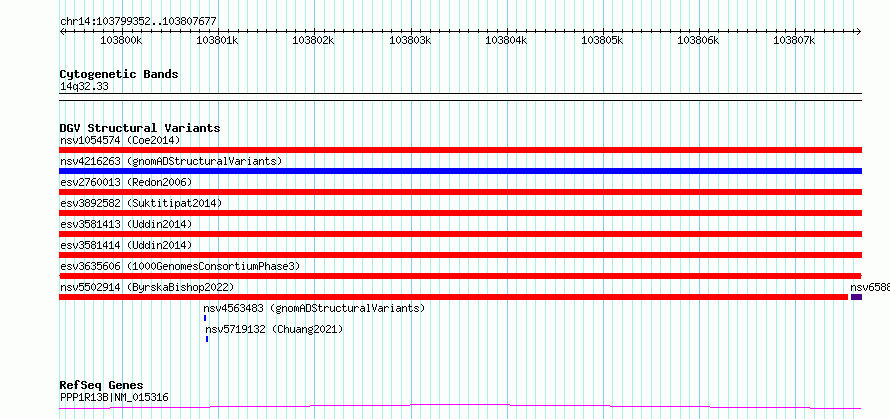Click the 103801k ruler tick label
Screen dimensions: 890x419
pyautogui.click(x=217, y=40)
